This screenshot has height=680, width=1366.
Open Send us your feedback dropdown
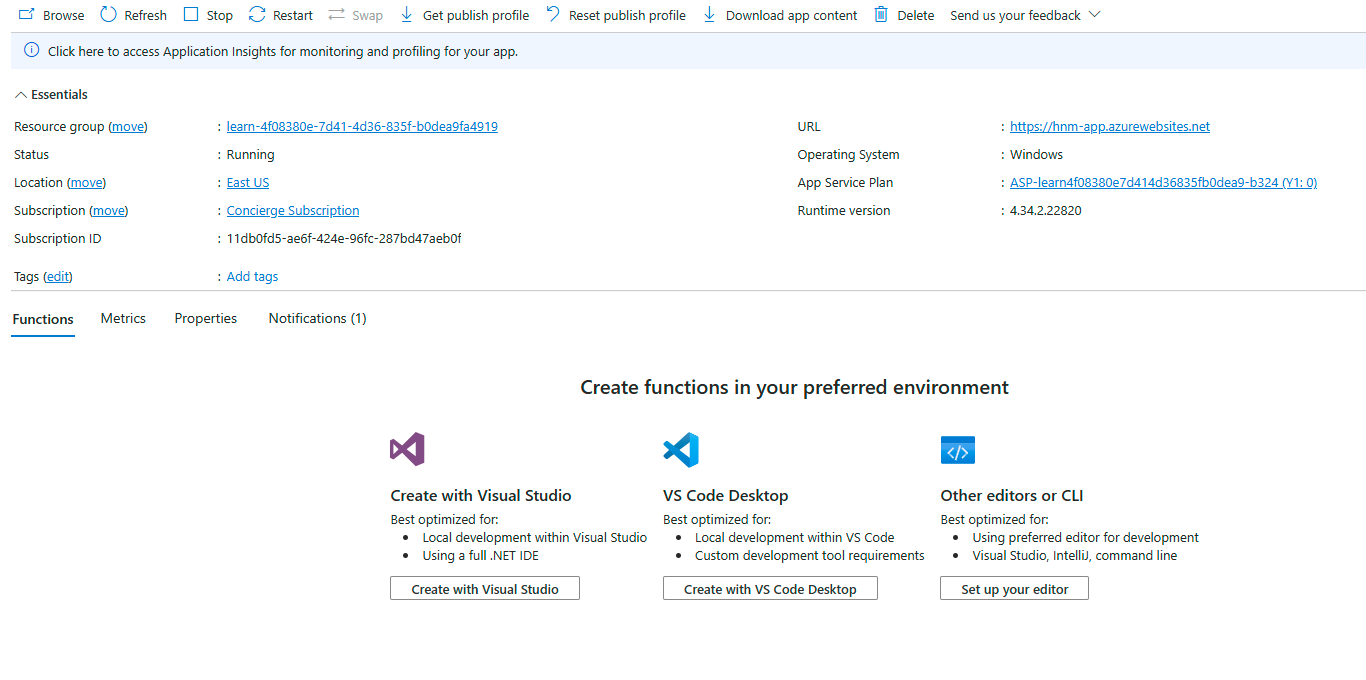point(1025,15)
